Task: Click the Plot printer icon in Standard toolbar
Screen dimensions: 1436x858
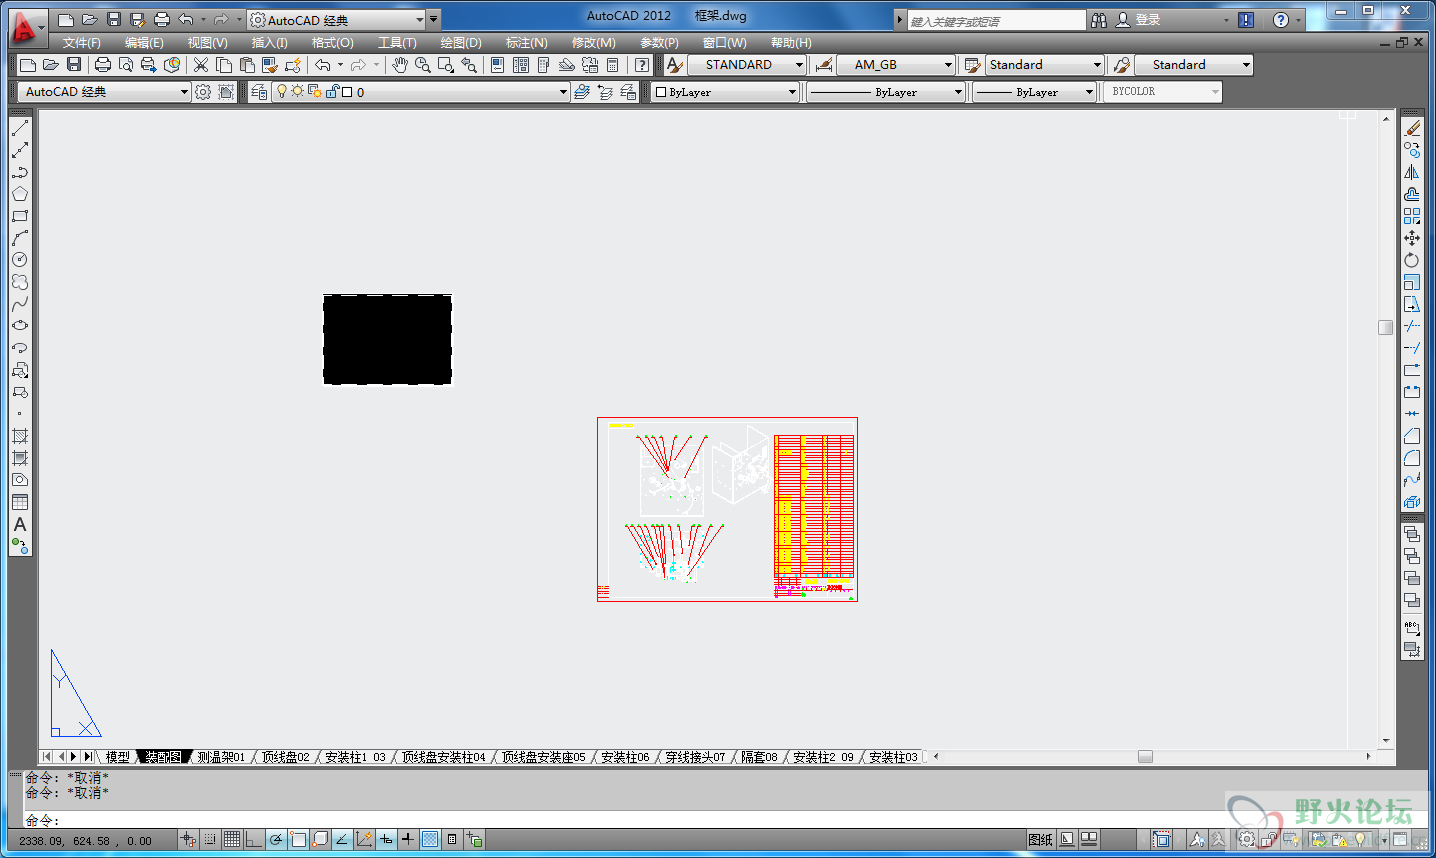Action: click(x=102, y=65)
